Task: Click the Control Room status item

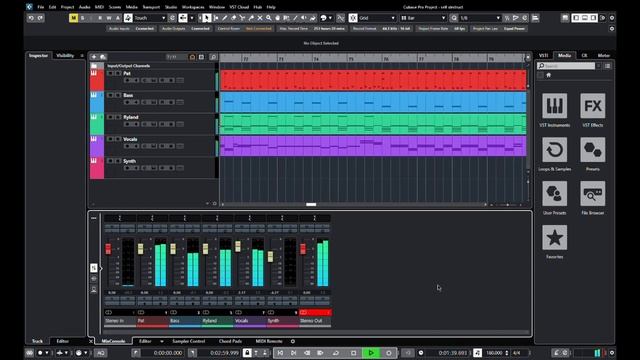Action: [x=244, y=29]
